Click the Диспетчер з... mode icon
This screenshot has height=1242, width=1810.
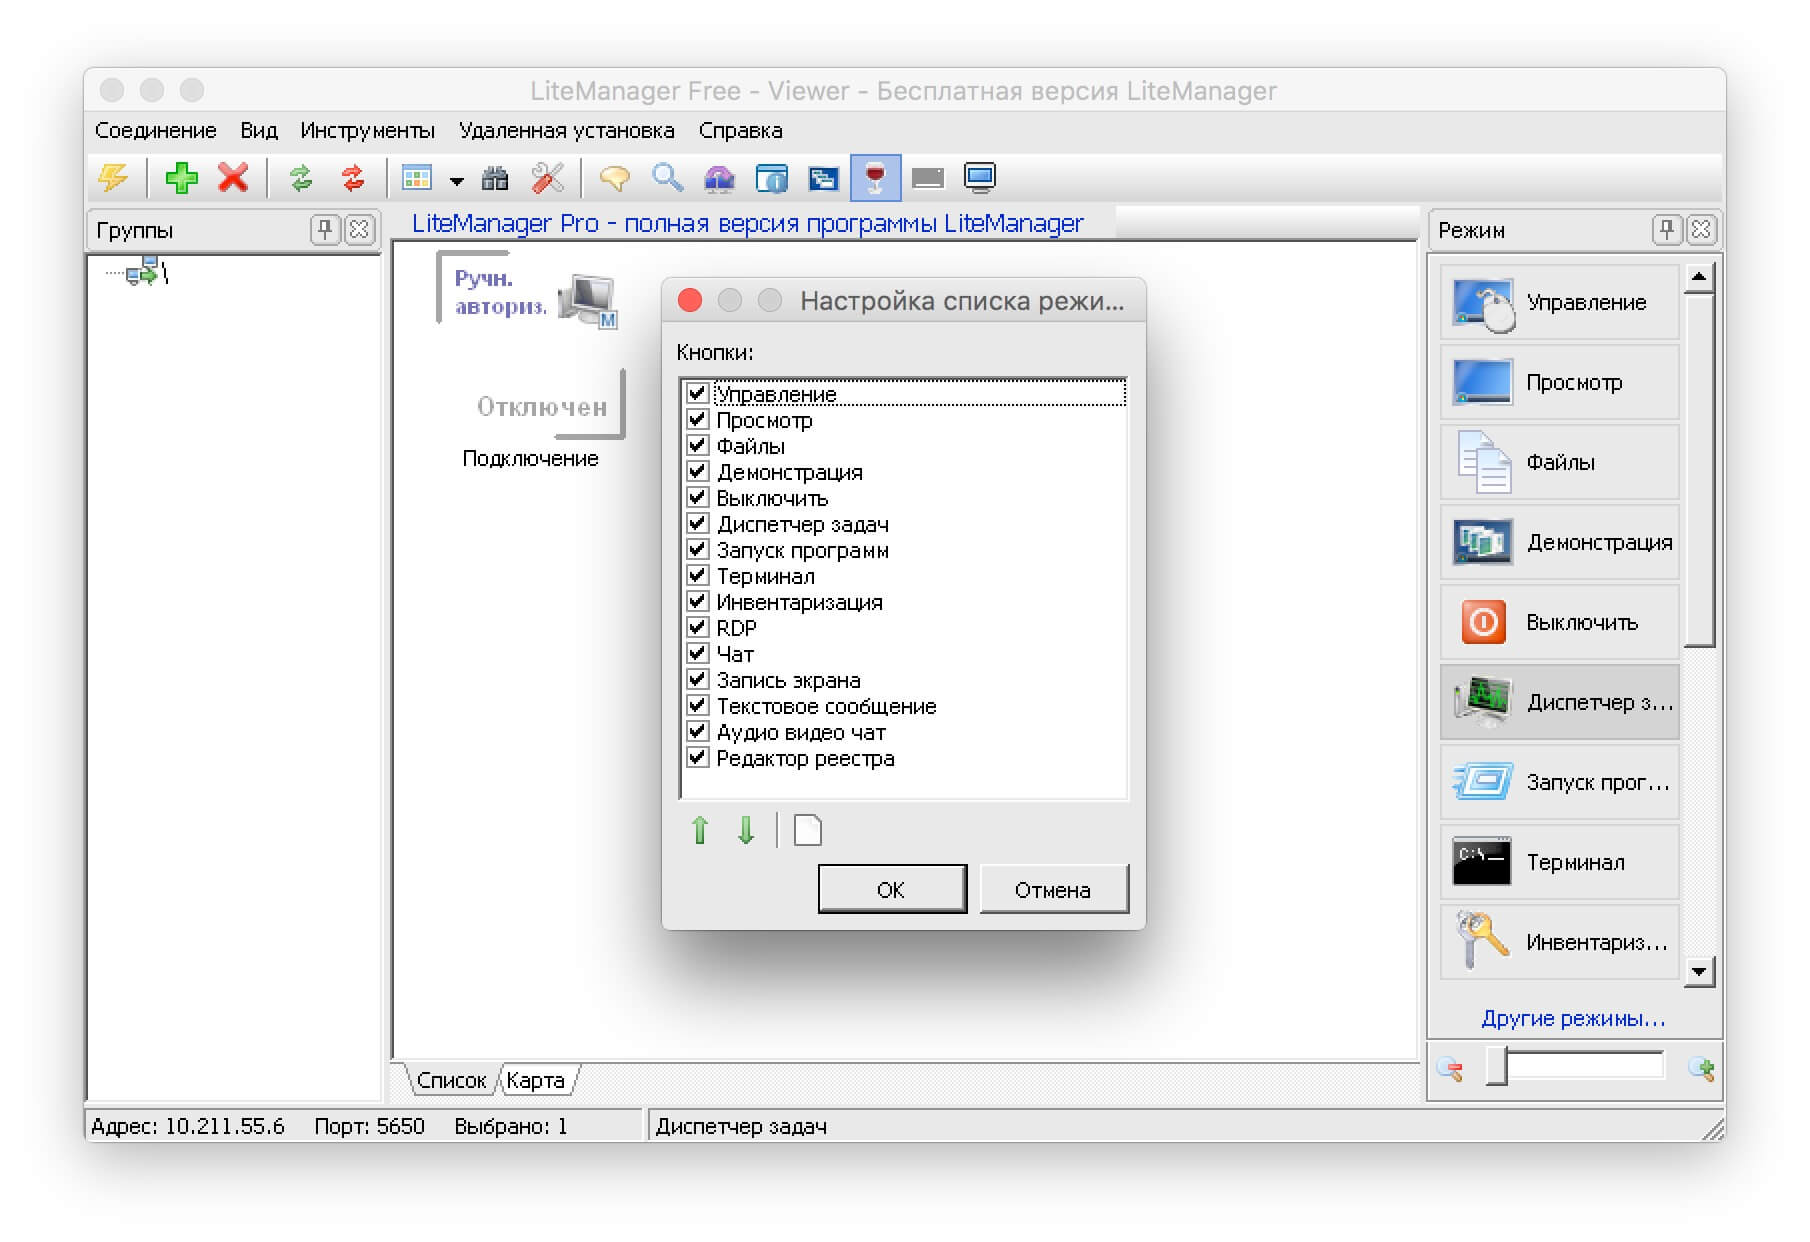pos(1483,702)
